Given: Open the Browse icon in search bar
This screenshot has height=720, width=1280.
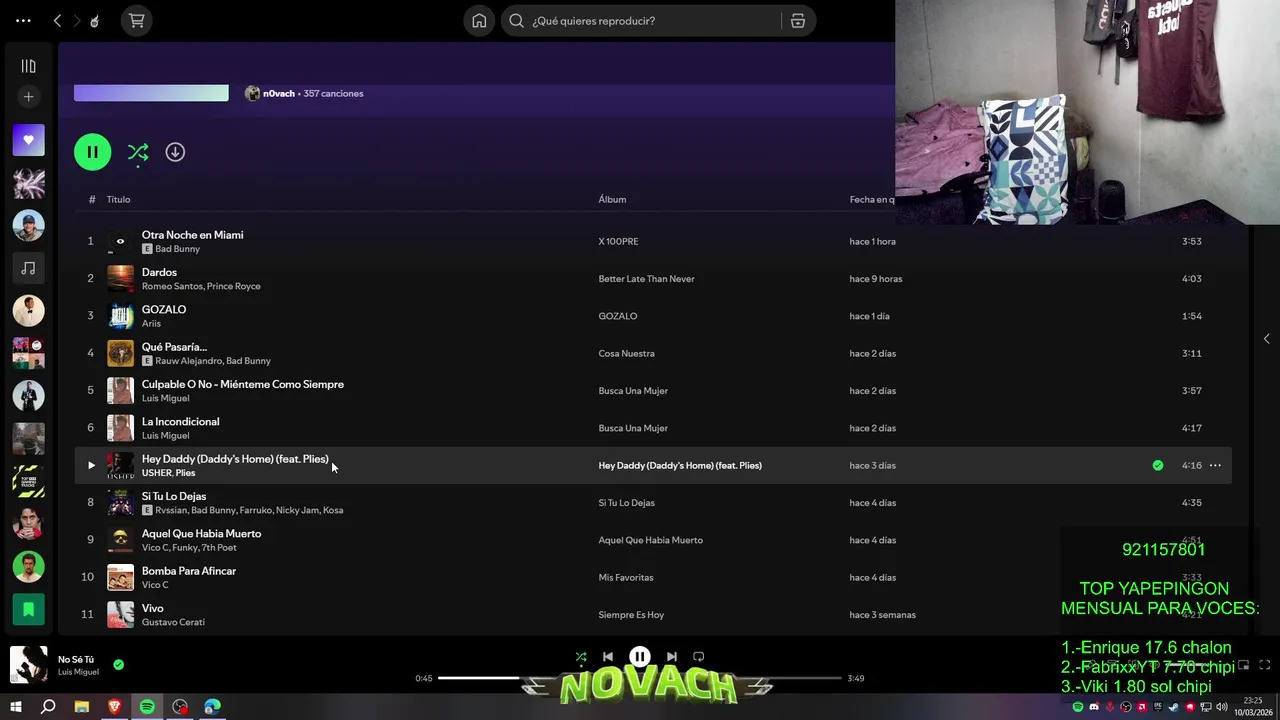Looking at the screenshot, I should (798, 21).
